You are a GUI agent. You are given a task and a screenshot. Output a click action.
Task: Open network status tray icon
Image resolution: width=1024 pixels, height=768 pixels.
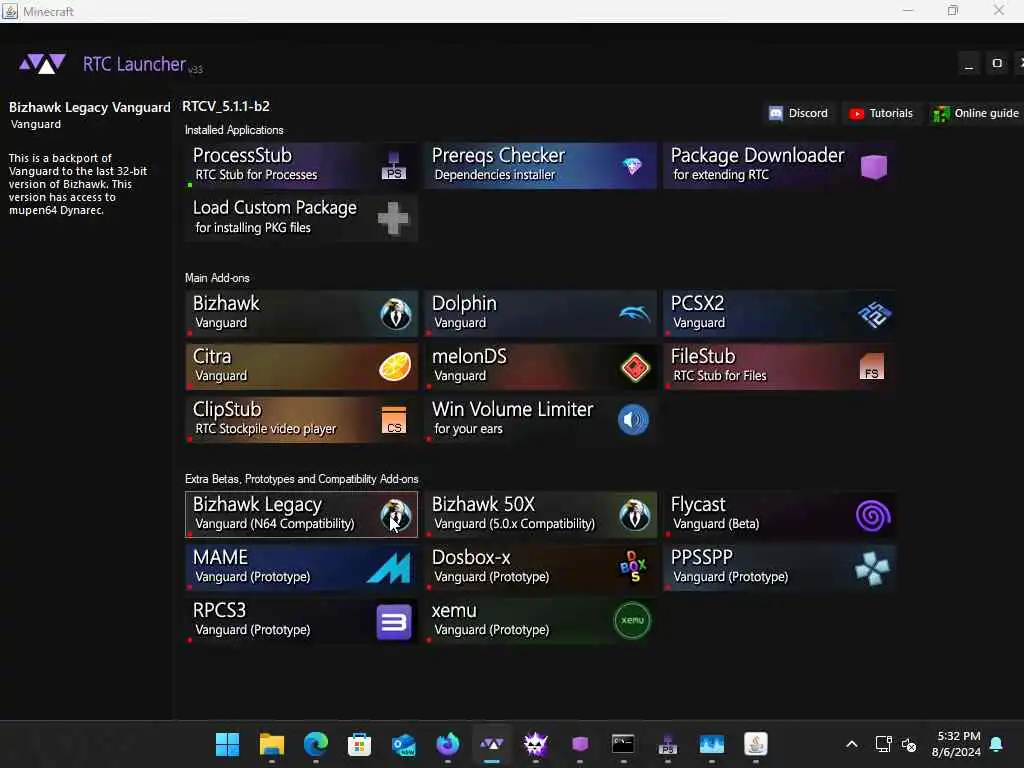coord(883,744)
